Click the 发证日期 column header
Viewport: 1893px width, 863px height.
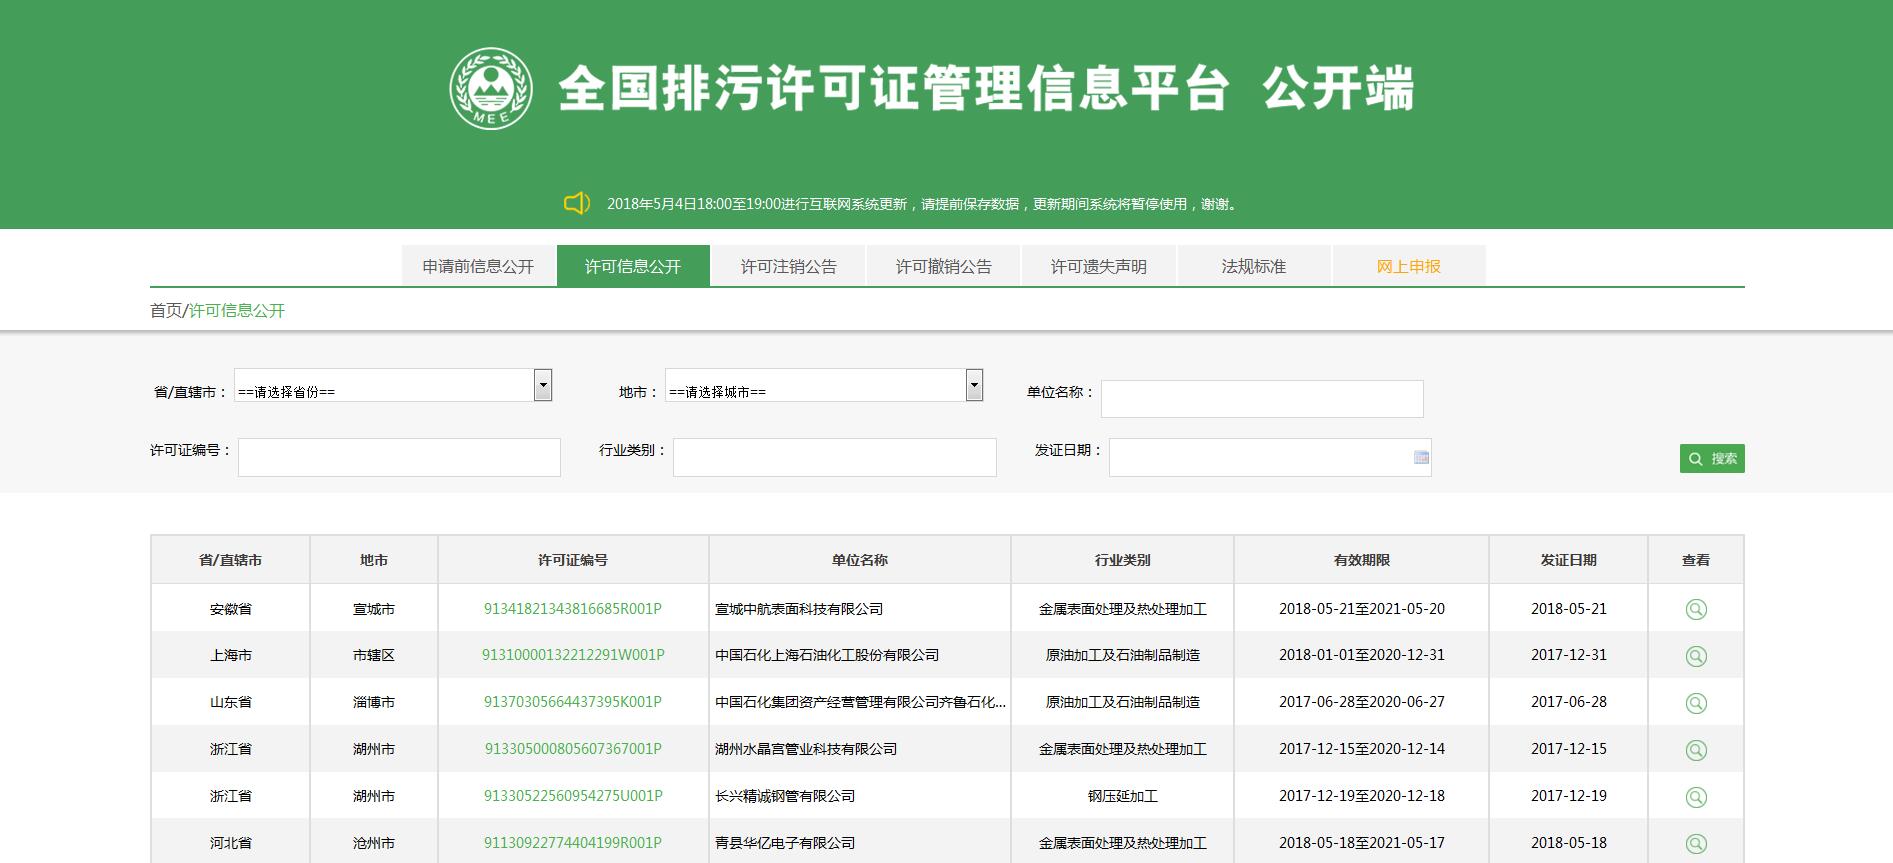pyautogui.click(x=1569, y=560)
